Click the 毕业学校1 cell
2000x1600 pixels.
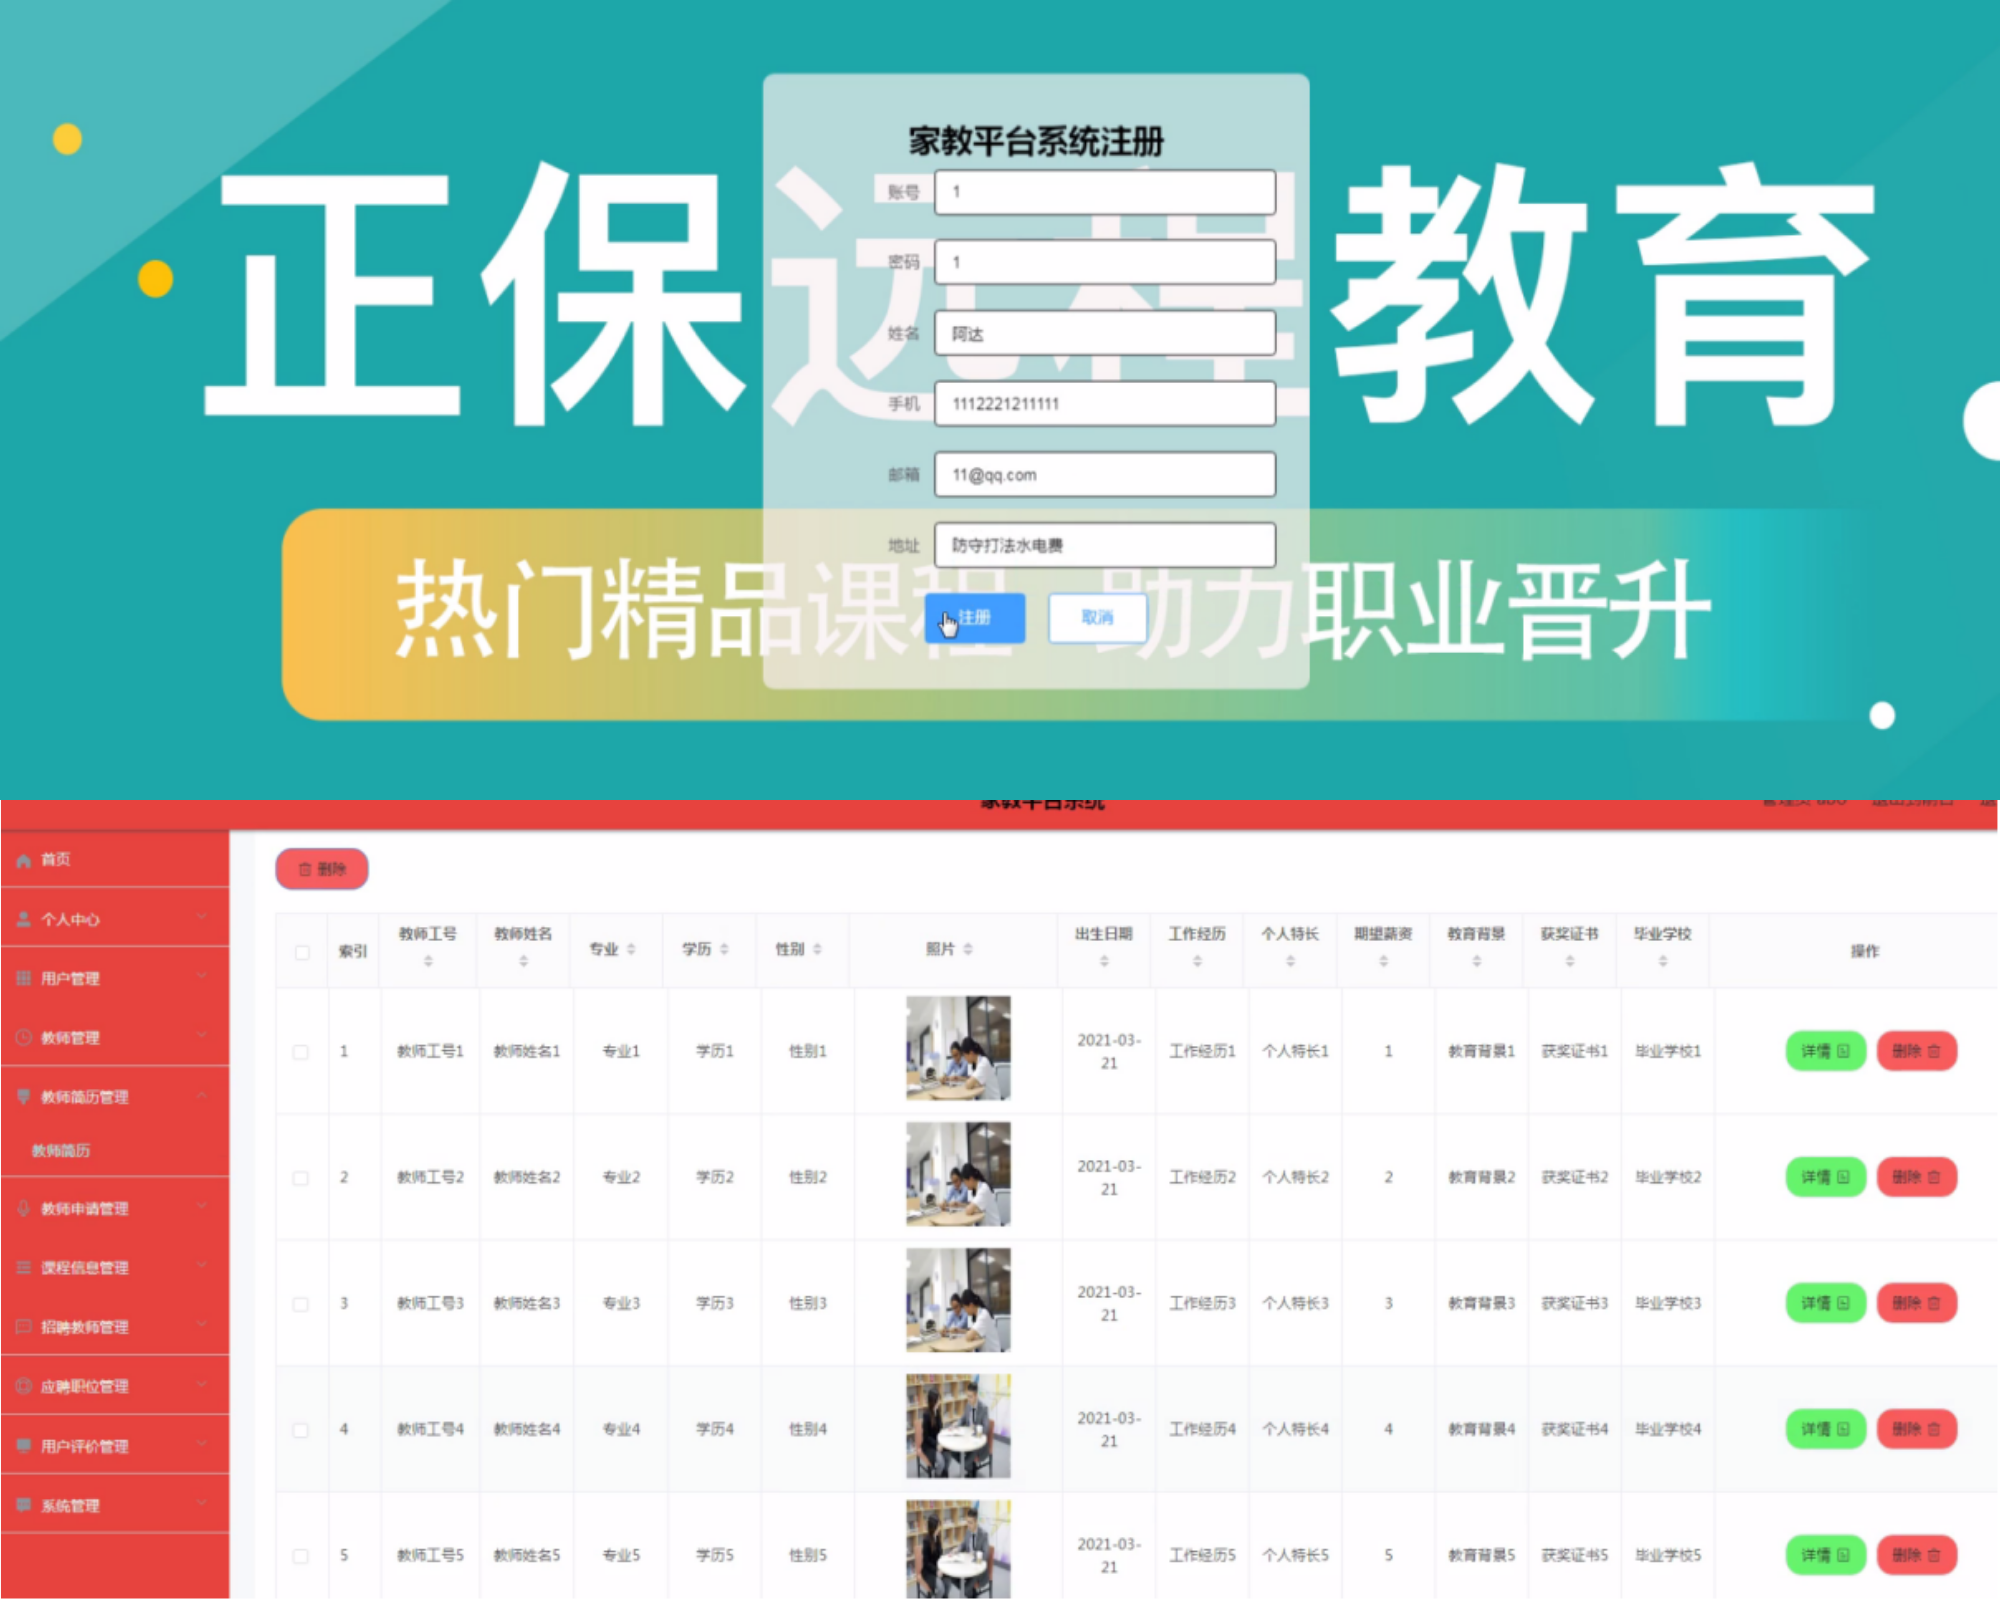click(1668, 1051)
